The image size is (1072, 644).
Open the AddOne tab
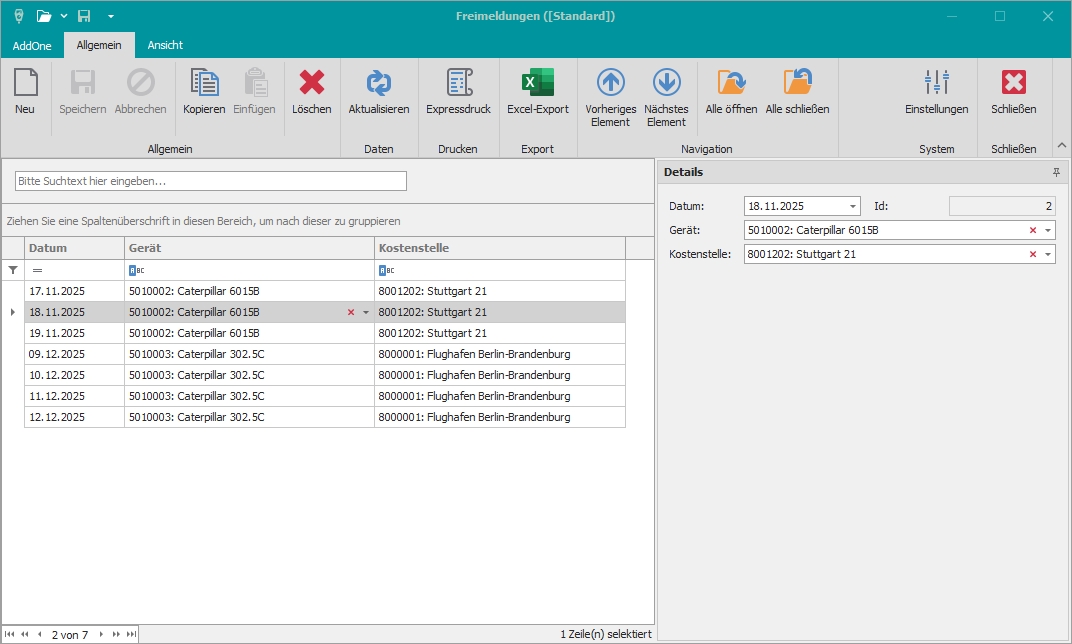[x=32, y=45]
